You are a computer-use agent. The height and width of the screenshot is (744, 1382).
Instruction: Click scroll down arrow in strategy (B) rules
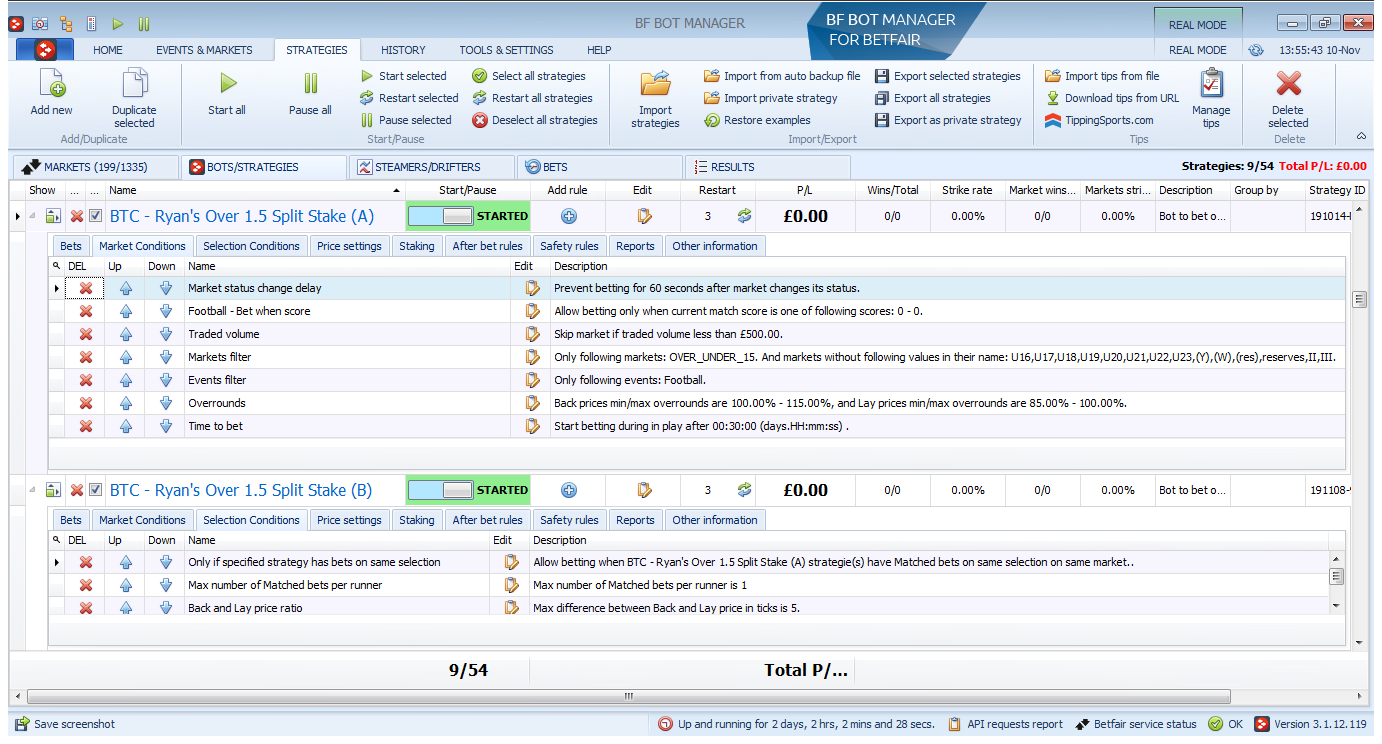coord(1336,606)
